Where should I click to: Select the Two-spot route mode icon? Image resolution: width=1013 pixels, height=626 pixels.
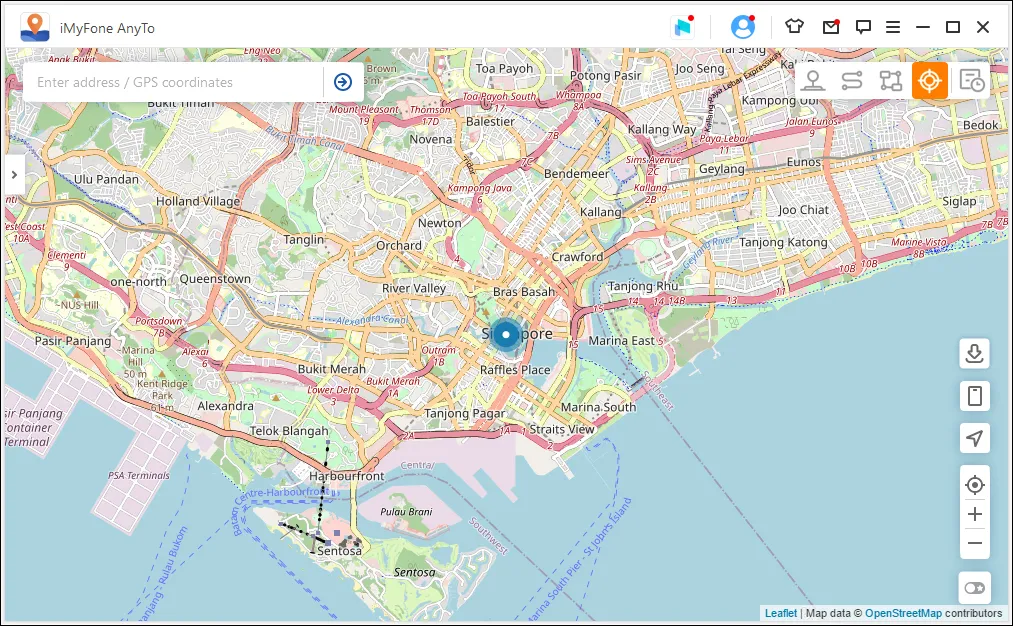pyautogui.click(x=851, y=80)
